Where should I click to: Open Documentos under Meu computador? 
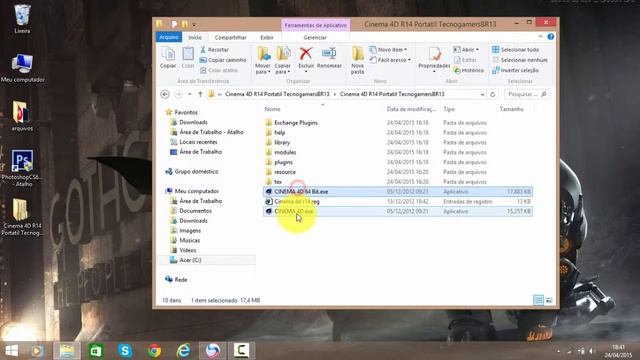pyautogui.click(x=195, y=211)
